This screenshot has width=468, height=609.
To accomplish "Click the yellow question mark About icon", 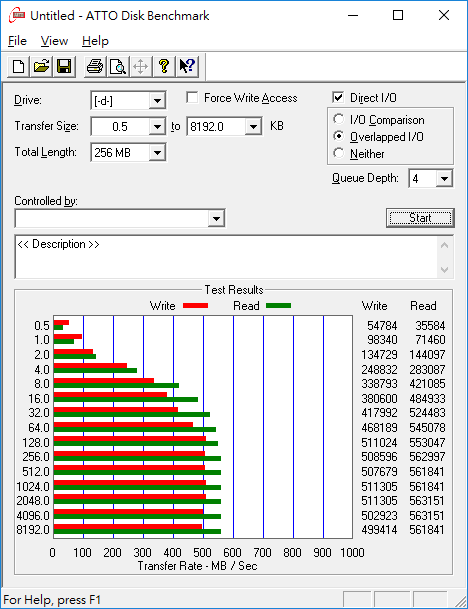I will pyautogui.click(x=164, y=66).
